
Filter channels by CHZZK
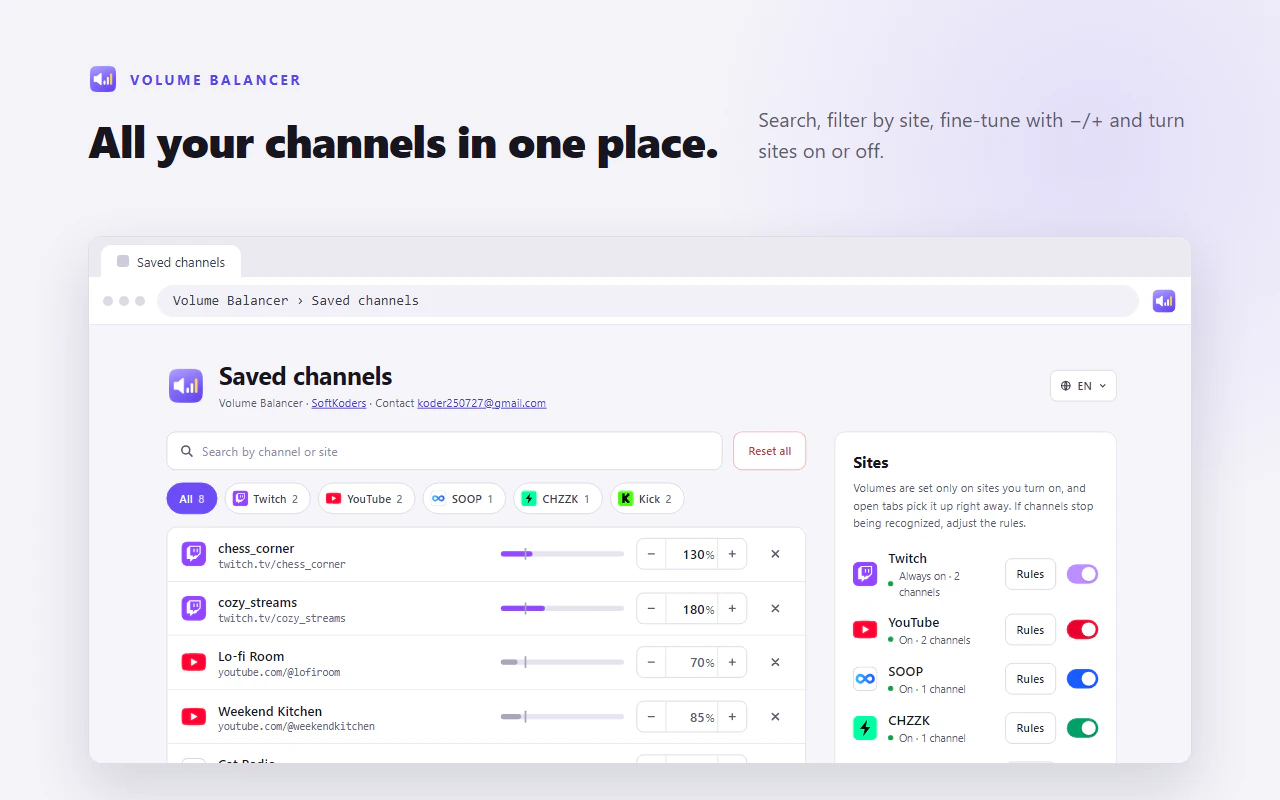tap(558, 498)
